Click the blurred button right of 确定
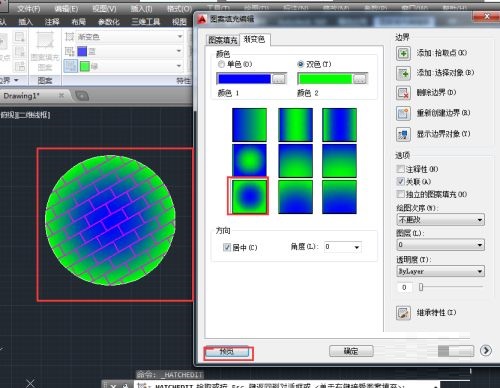 (x=456, y=351)
